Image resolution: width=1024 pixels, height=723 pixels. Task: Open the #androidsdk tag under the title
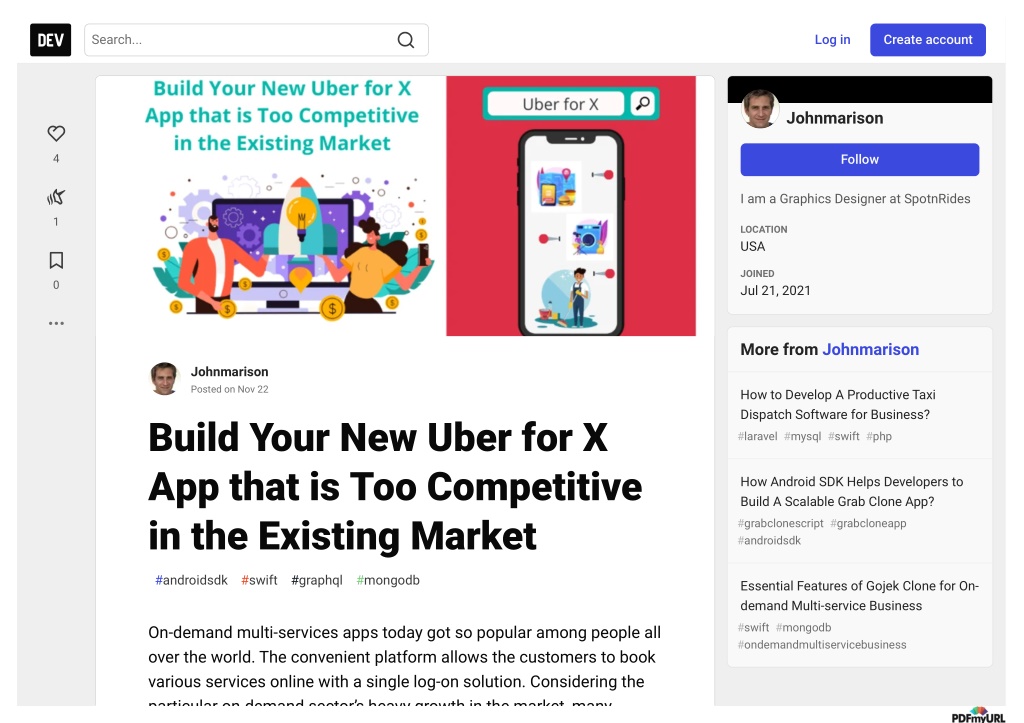(x=191, y=580)
